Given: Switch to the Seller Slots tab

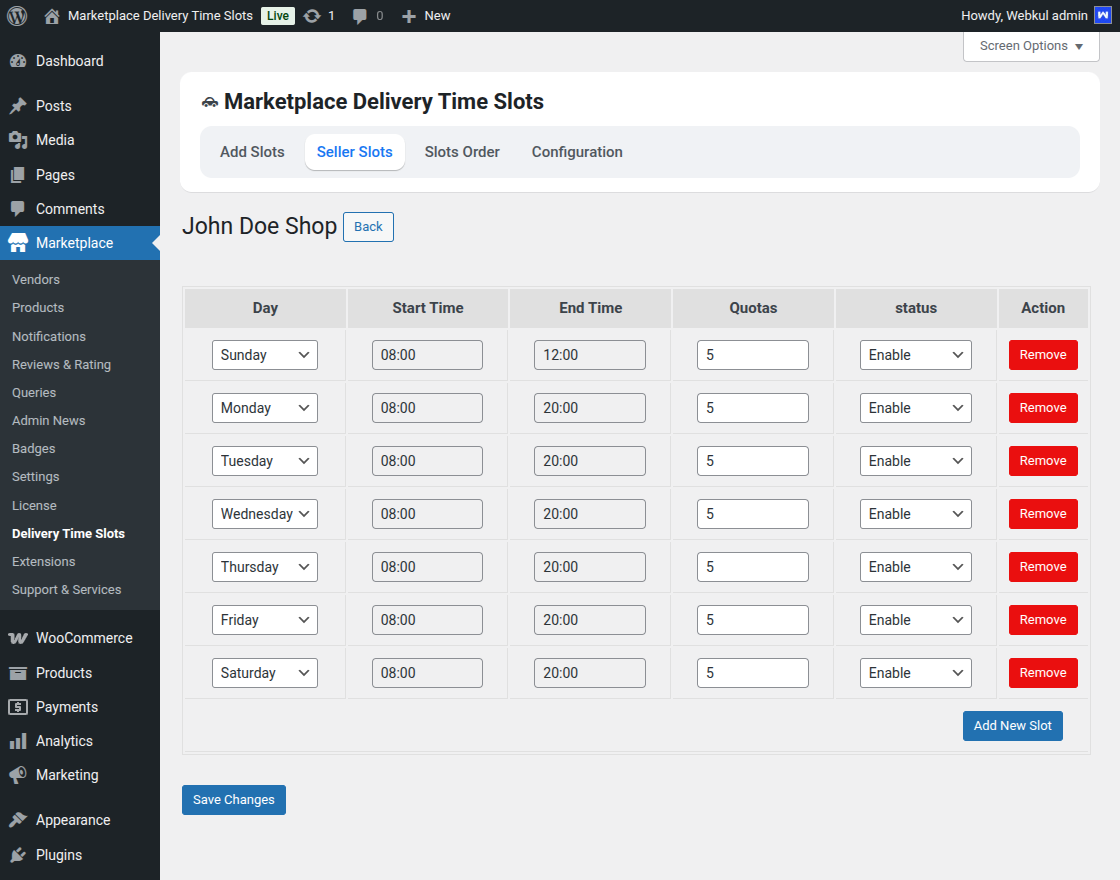Looking at the screenshot, I should (354, 152).
